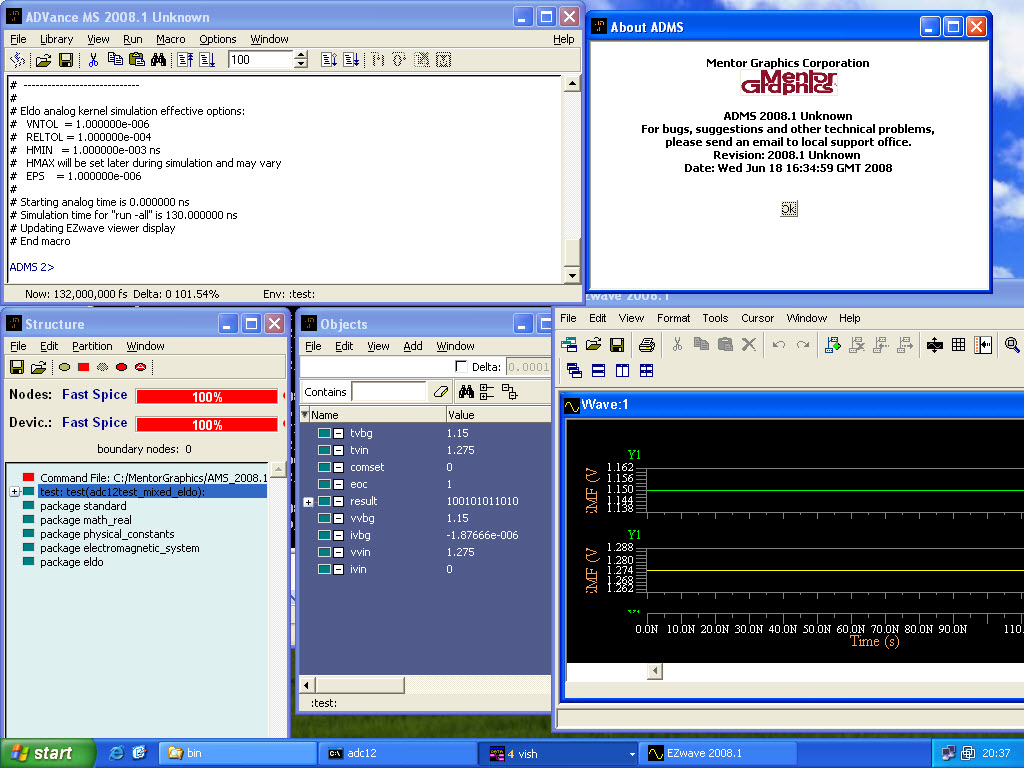Select package math_real in Structure tree

click(86, 520)
